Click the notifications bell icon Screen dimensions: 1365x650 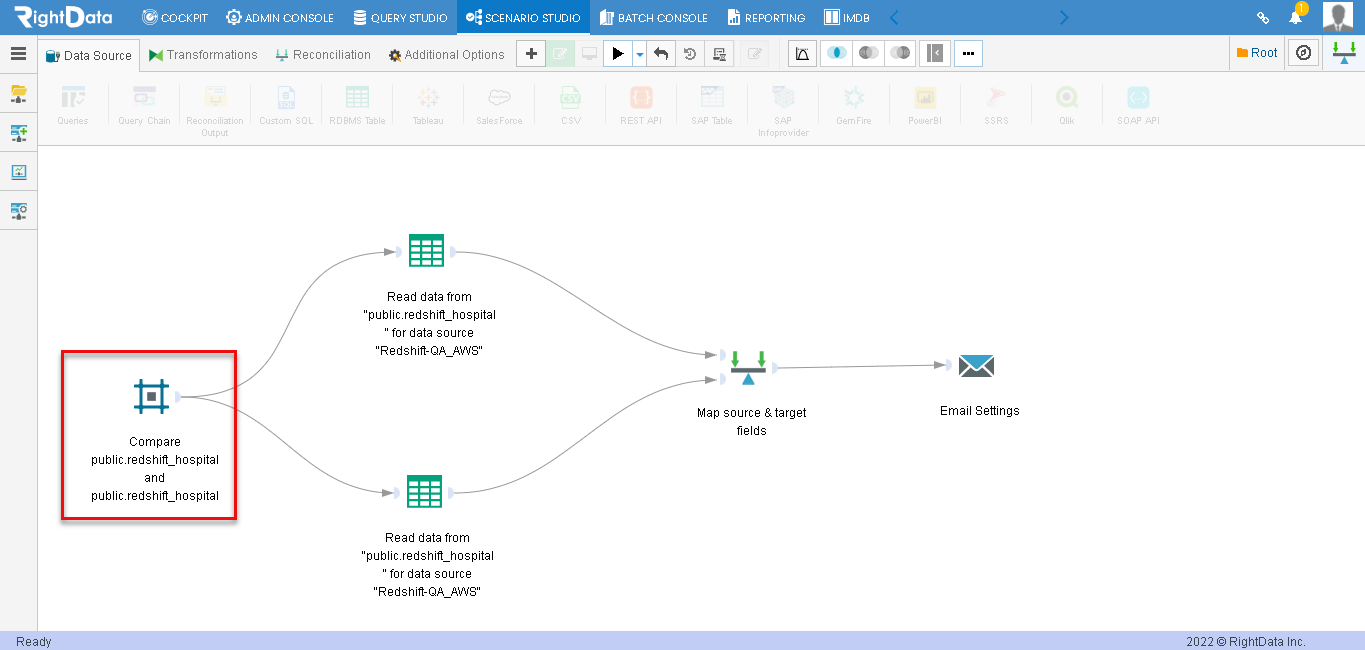point(1295,17)
